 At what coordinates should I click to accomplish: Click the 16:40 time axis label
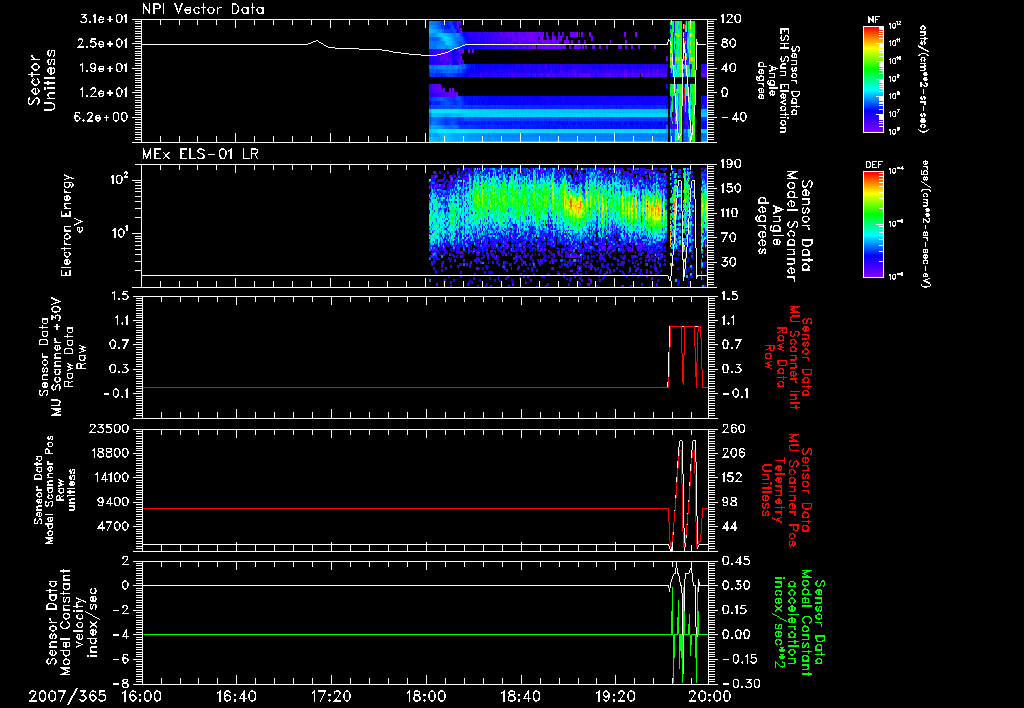click(236, 696)
